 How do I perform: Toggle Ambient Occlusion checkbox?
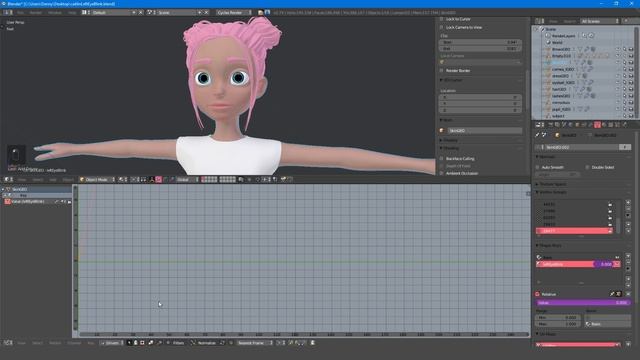pos(441,173)
